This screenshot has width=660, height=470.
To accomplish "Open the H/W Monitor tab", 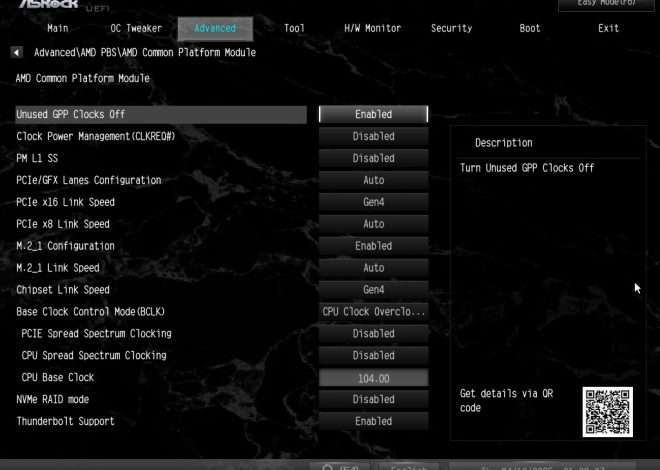I will point(372,29).
